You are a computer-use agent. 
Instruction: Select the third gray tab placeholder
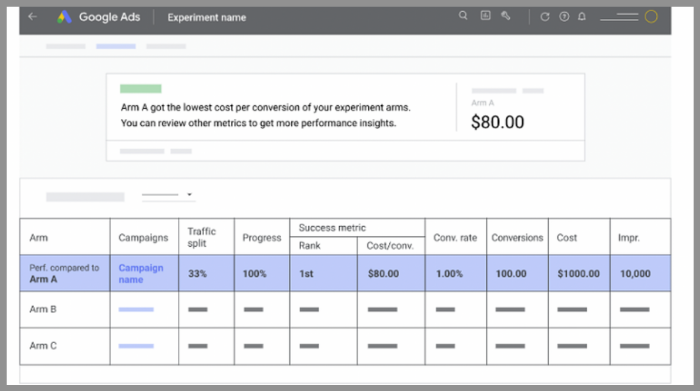tap(166, 46)
